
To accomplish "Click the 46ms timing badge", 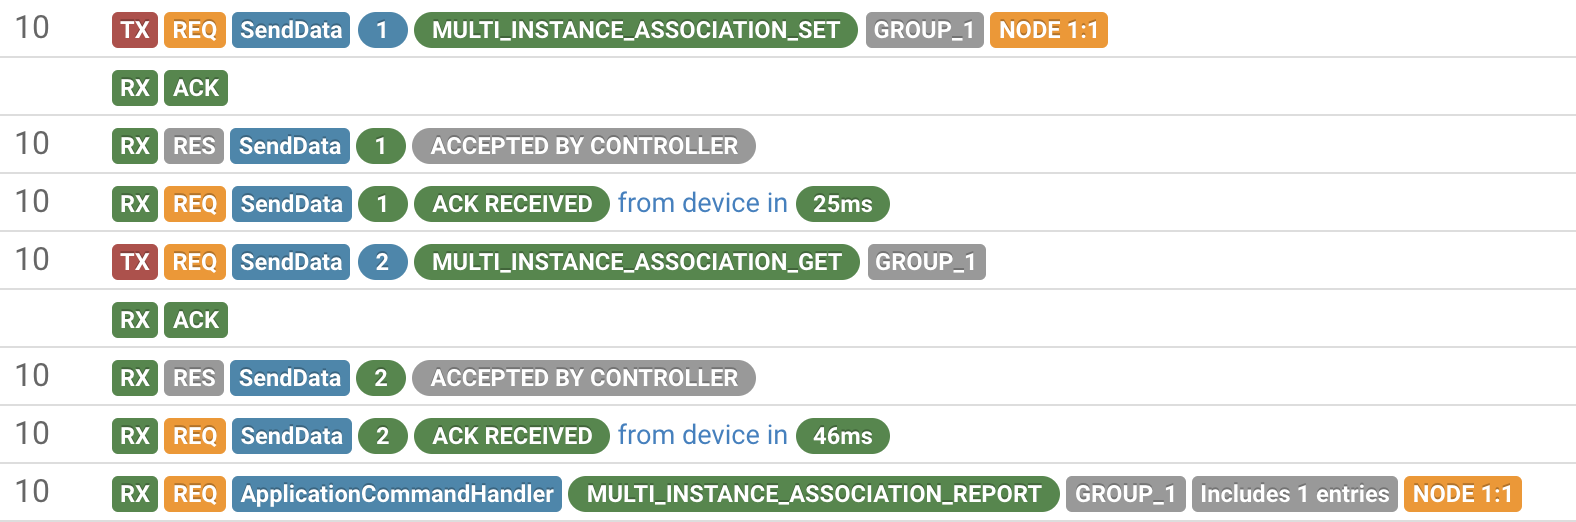I will coord(842,436).
